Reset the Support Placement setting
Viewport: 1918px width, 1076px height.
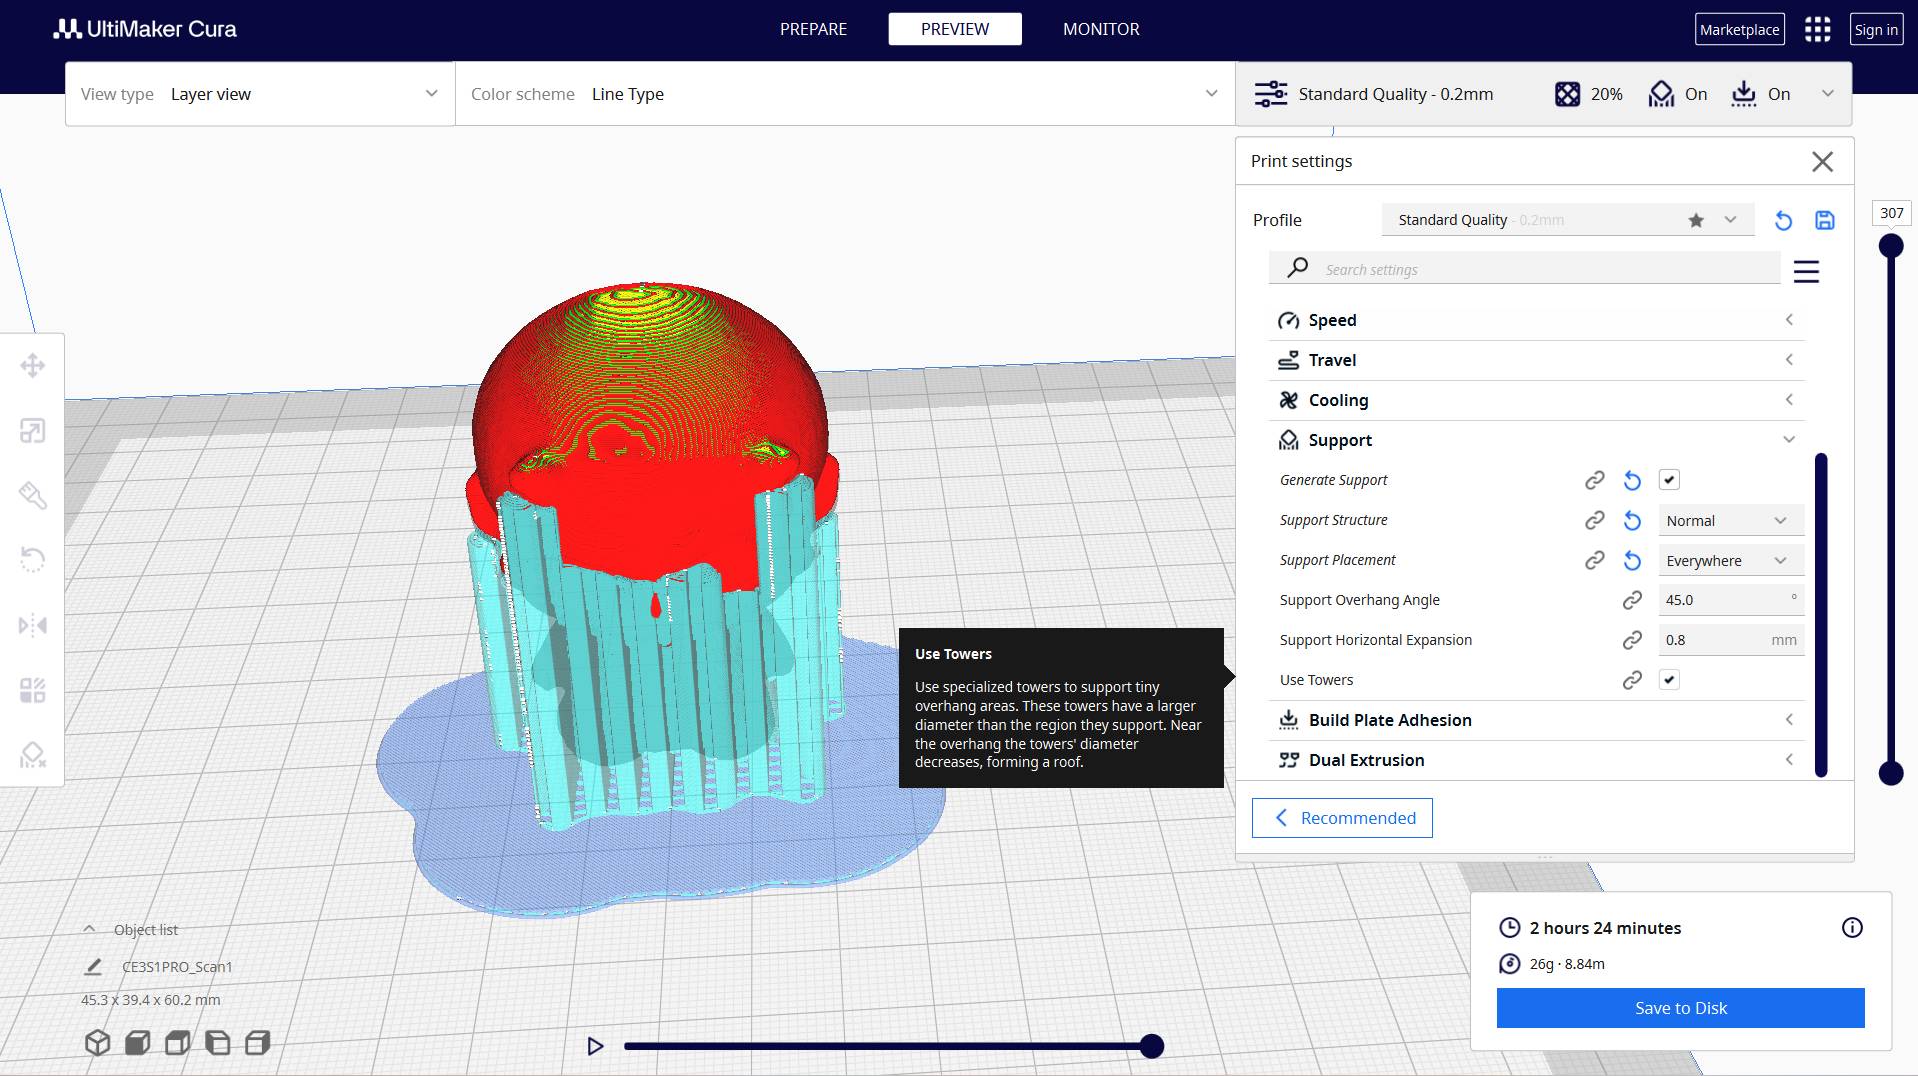coord(1632,560)
